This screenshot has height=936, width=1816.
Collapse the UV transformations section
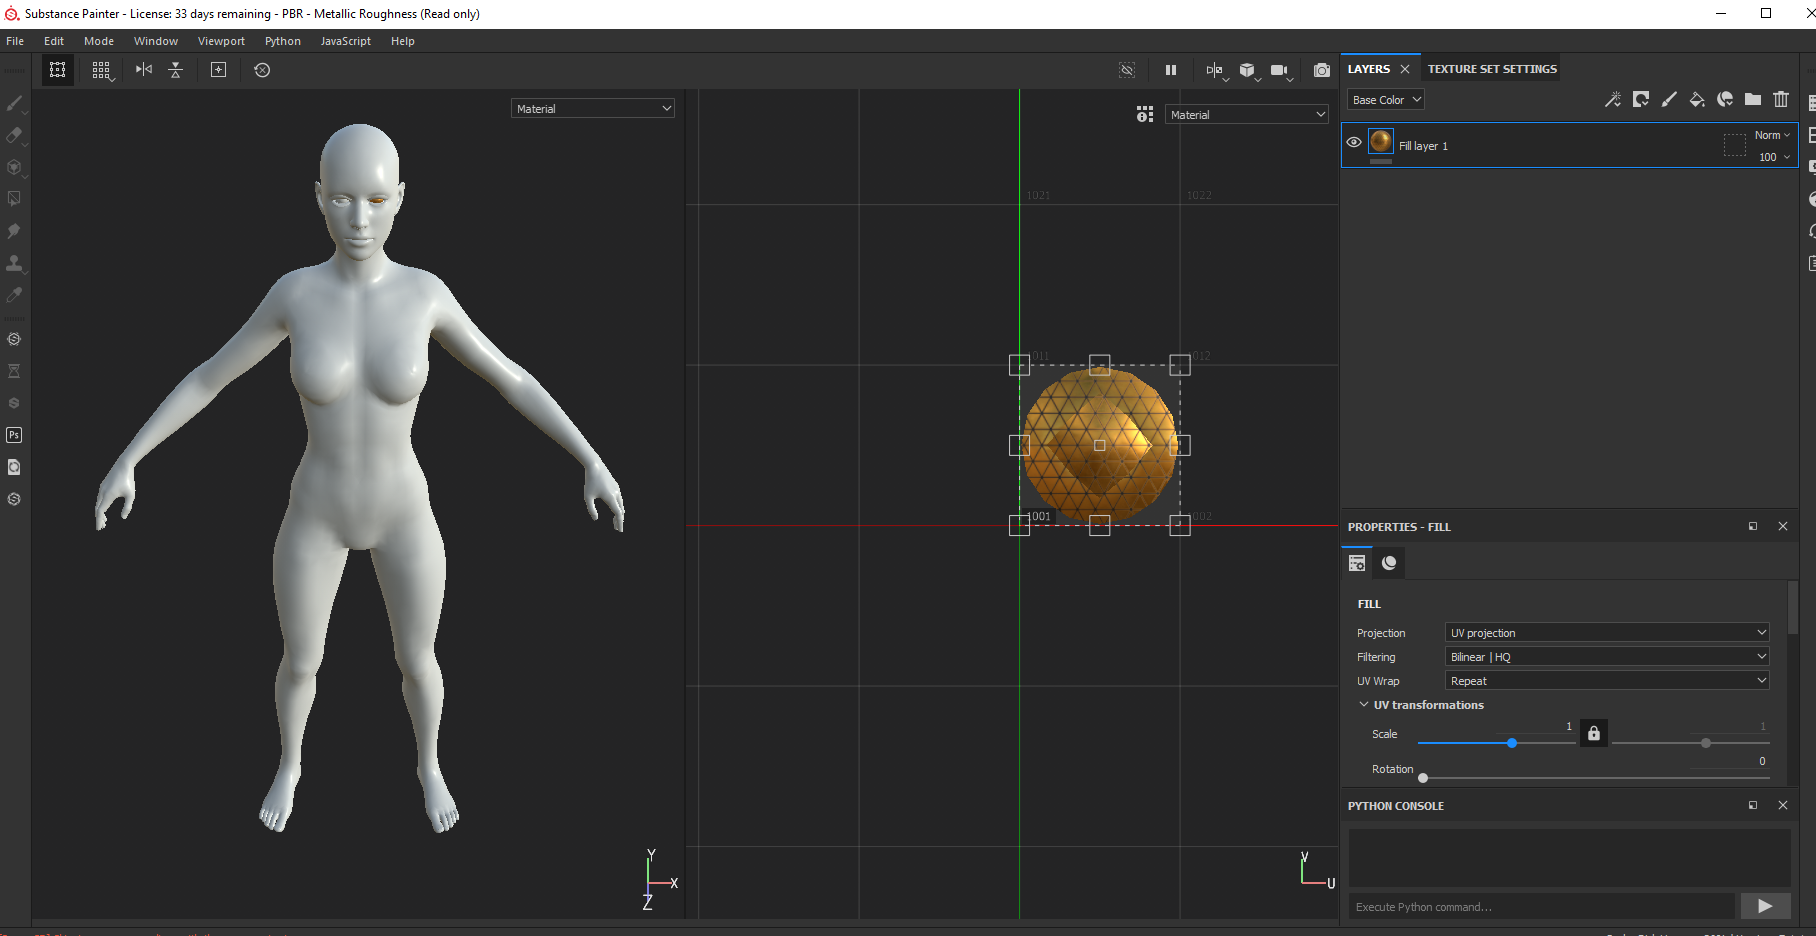tap(1363, 704)
